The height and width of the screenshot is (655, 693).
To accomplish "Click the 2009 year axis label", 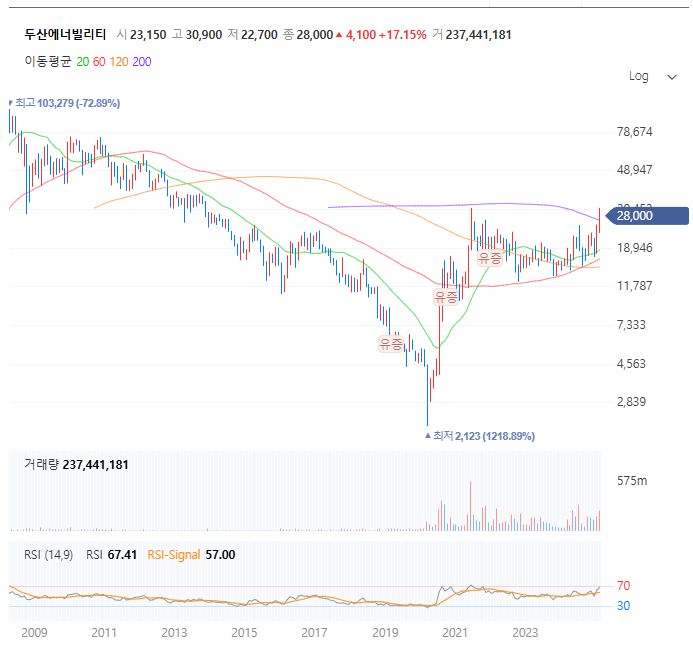I will [34, 633].
